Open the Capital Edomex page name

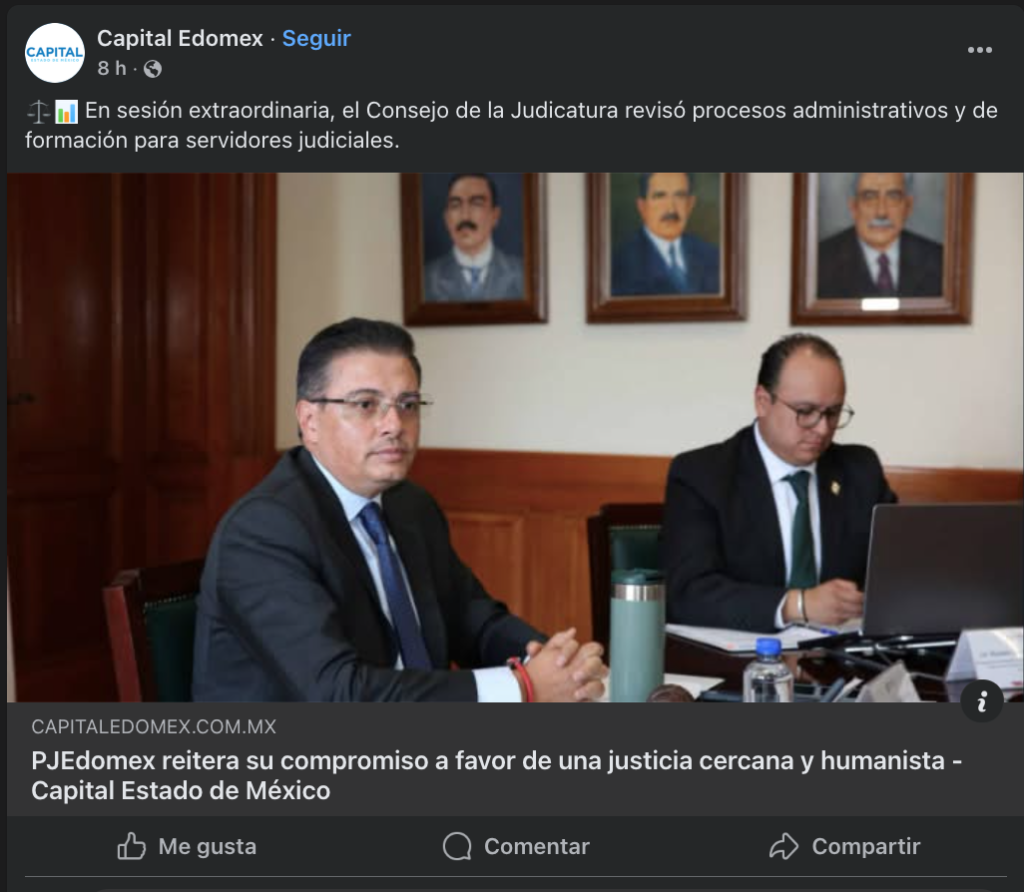180,39
